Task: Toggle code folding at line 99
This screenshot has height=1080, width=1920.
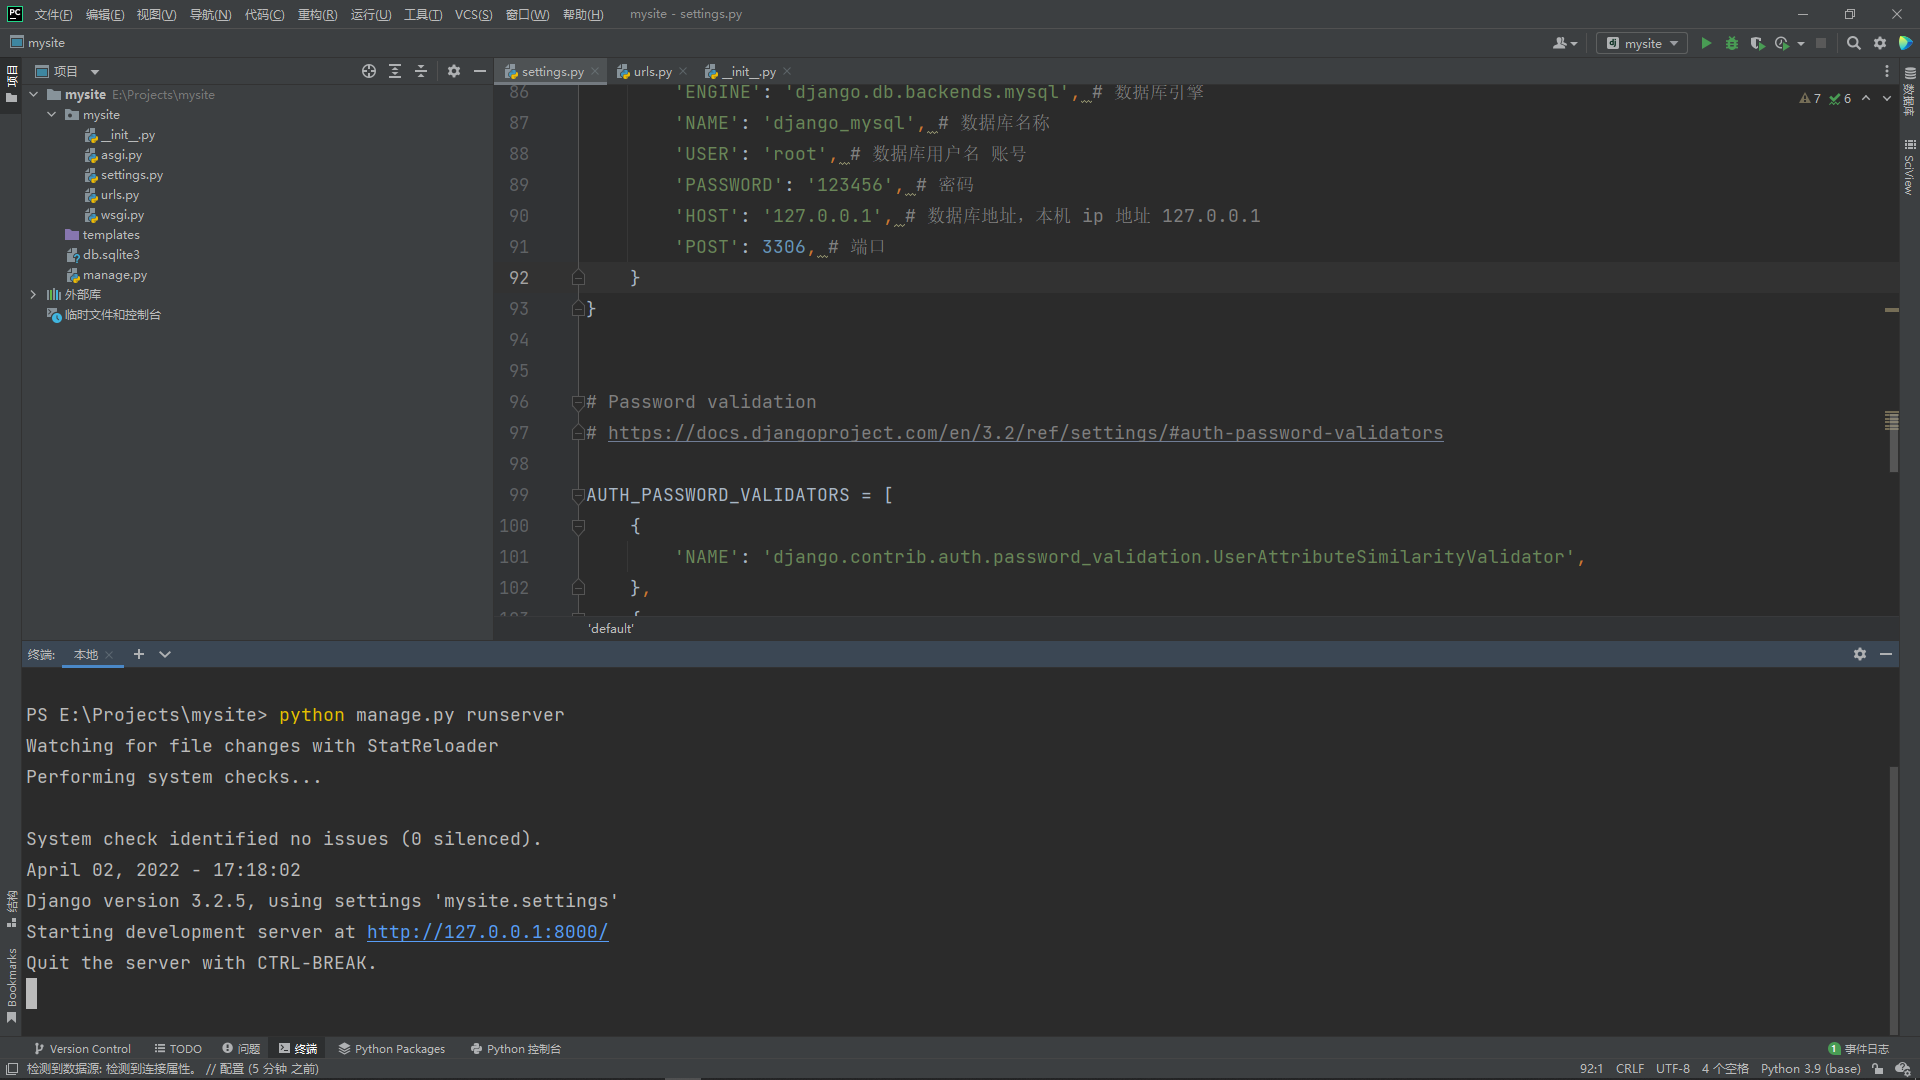Action: coord(578,495)
